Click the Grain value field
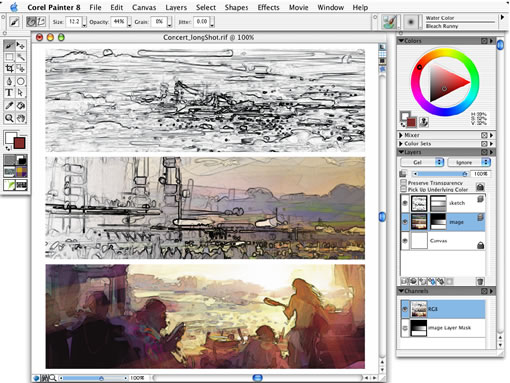The width and height of the screenshot is (510, 383). pos(159,22)
